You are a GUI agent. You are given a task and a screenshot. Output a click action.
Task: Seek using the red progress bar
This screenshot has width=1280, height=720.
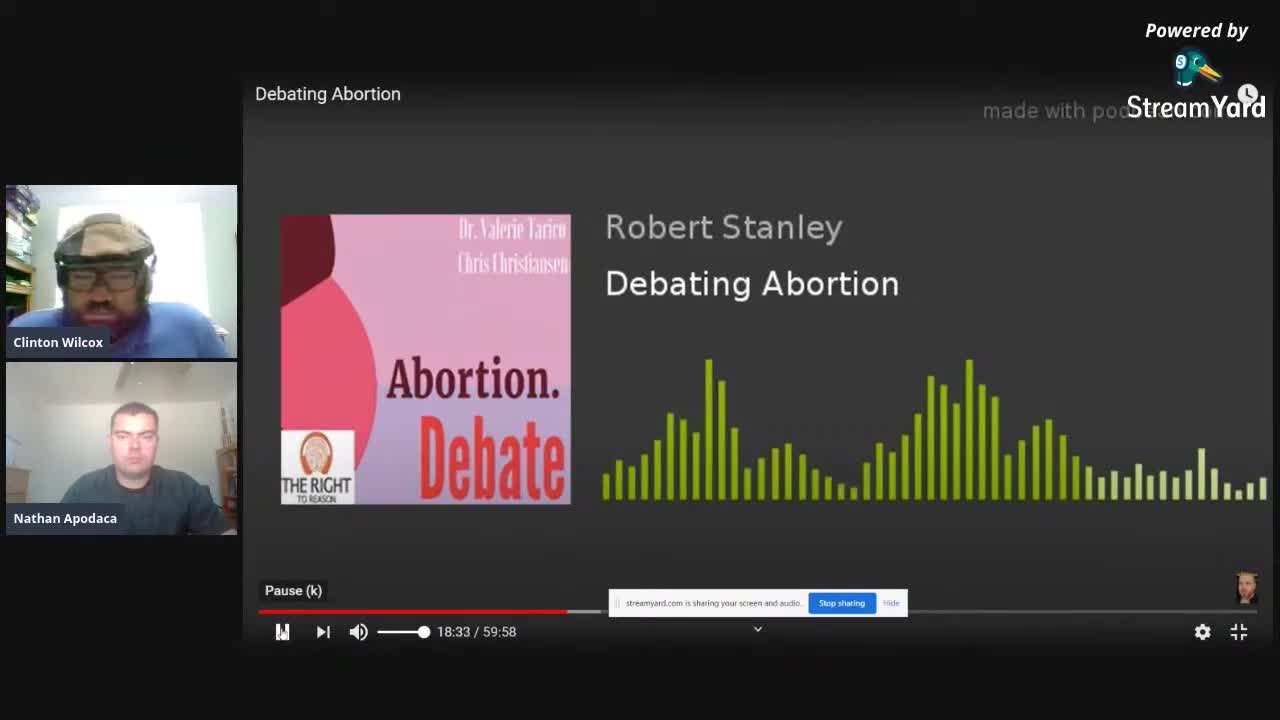click(x=413, y=611)
